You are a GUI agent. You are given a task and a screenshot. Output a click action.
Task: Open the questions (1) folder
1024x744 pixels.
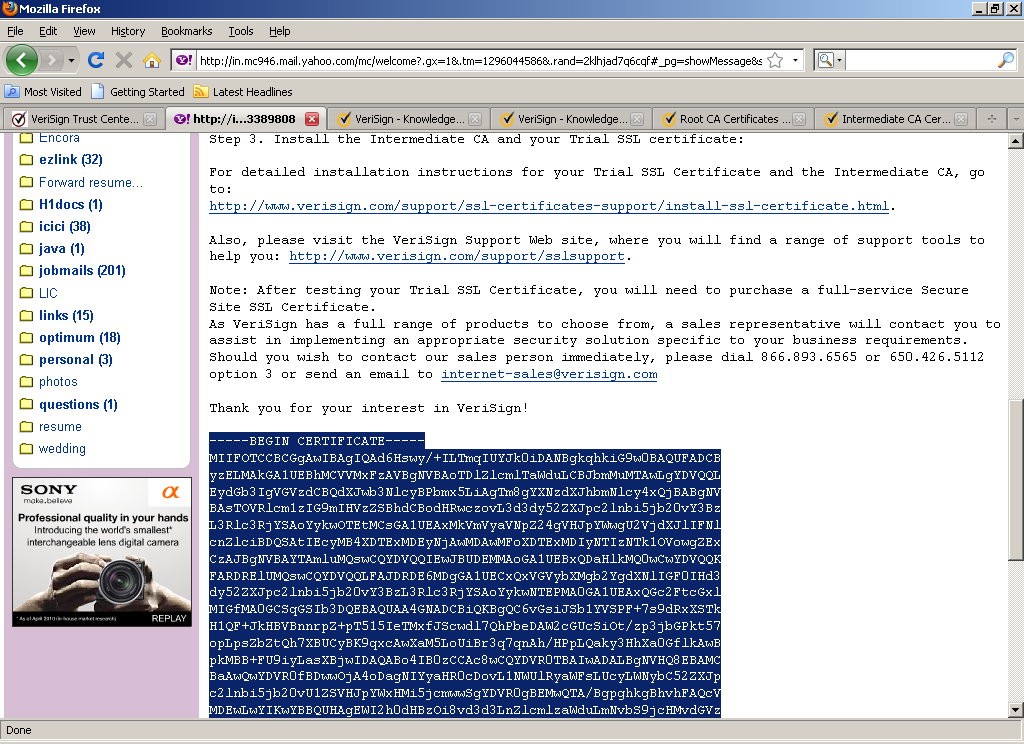[x=78, y=404]
